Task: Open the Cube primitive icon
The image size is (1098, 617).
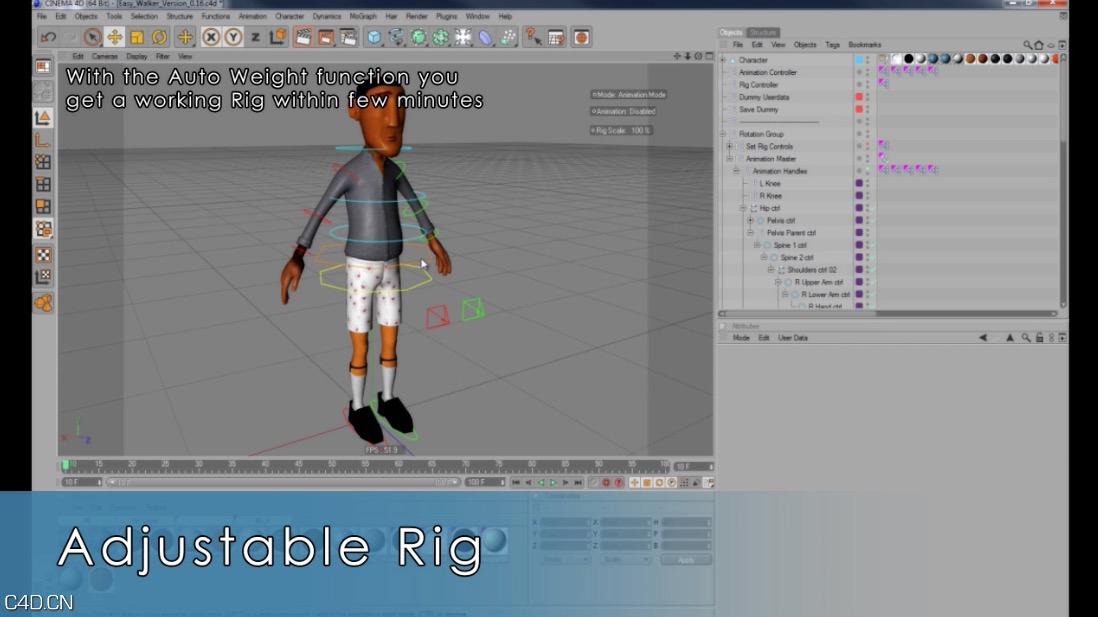Action: 374,37
